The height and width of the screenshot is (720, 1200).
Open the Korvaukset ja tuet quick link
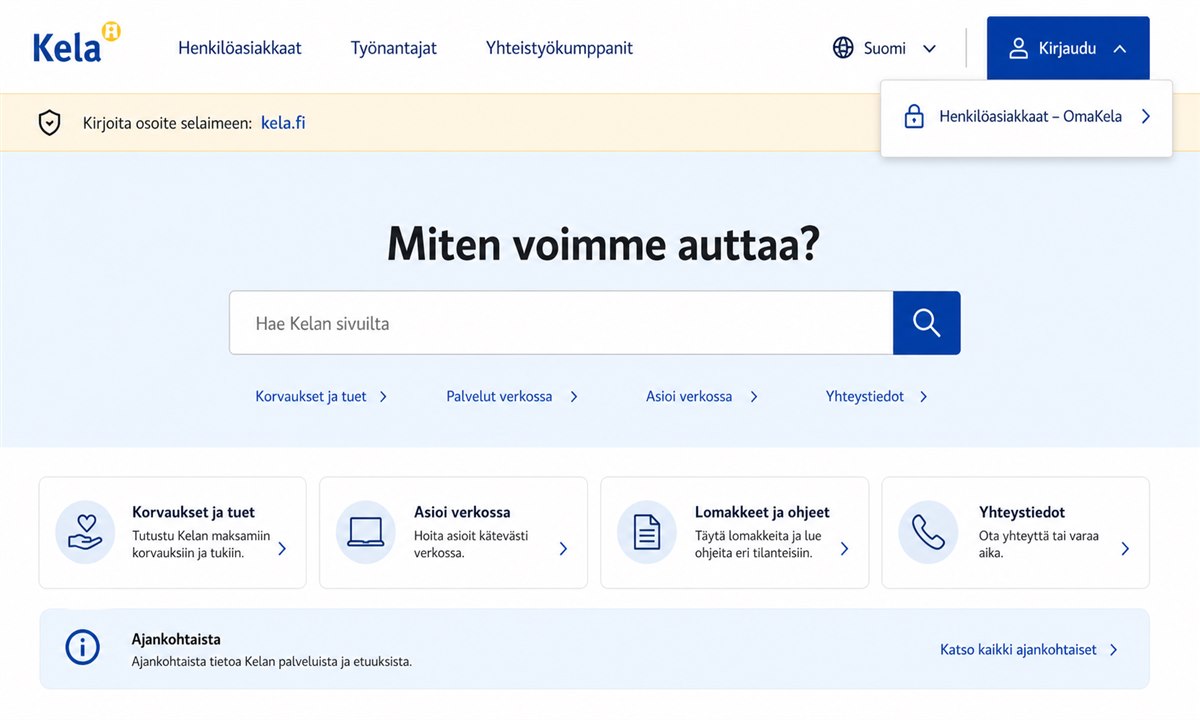click(x=322, y=397)
